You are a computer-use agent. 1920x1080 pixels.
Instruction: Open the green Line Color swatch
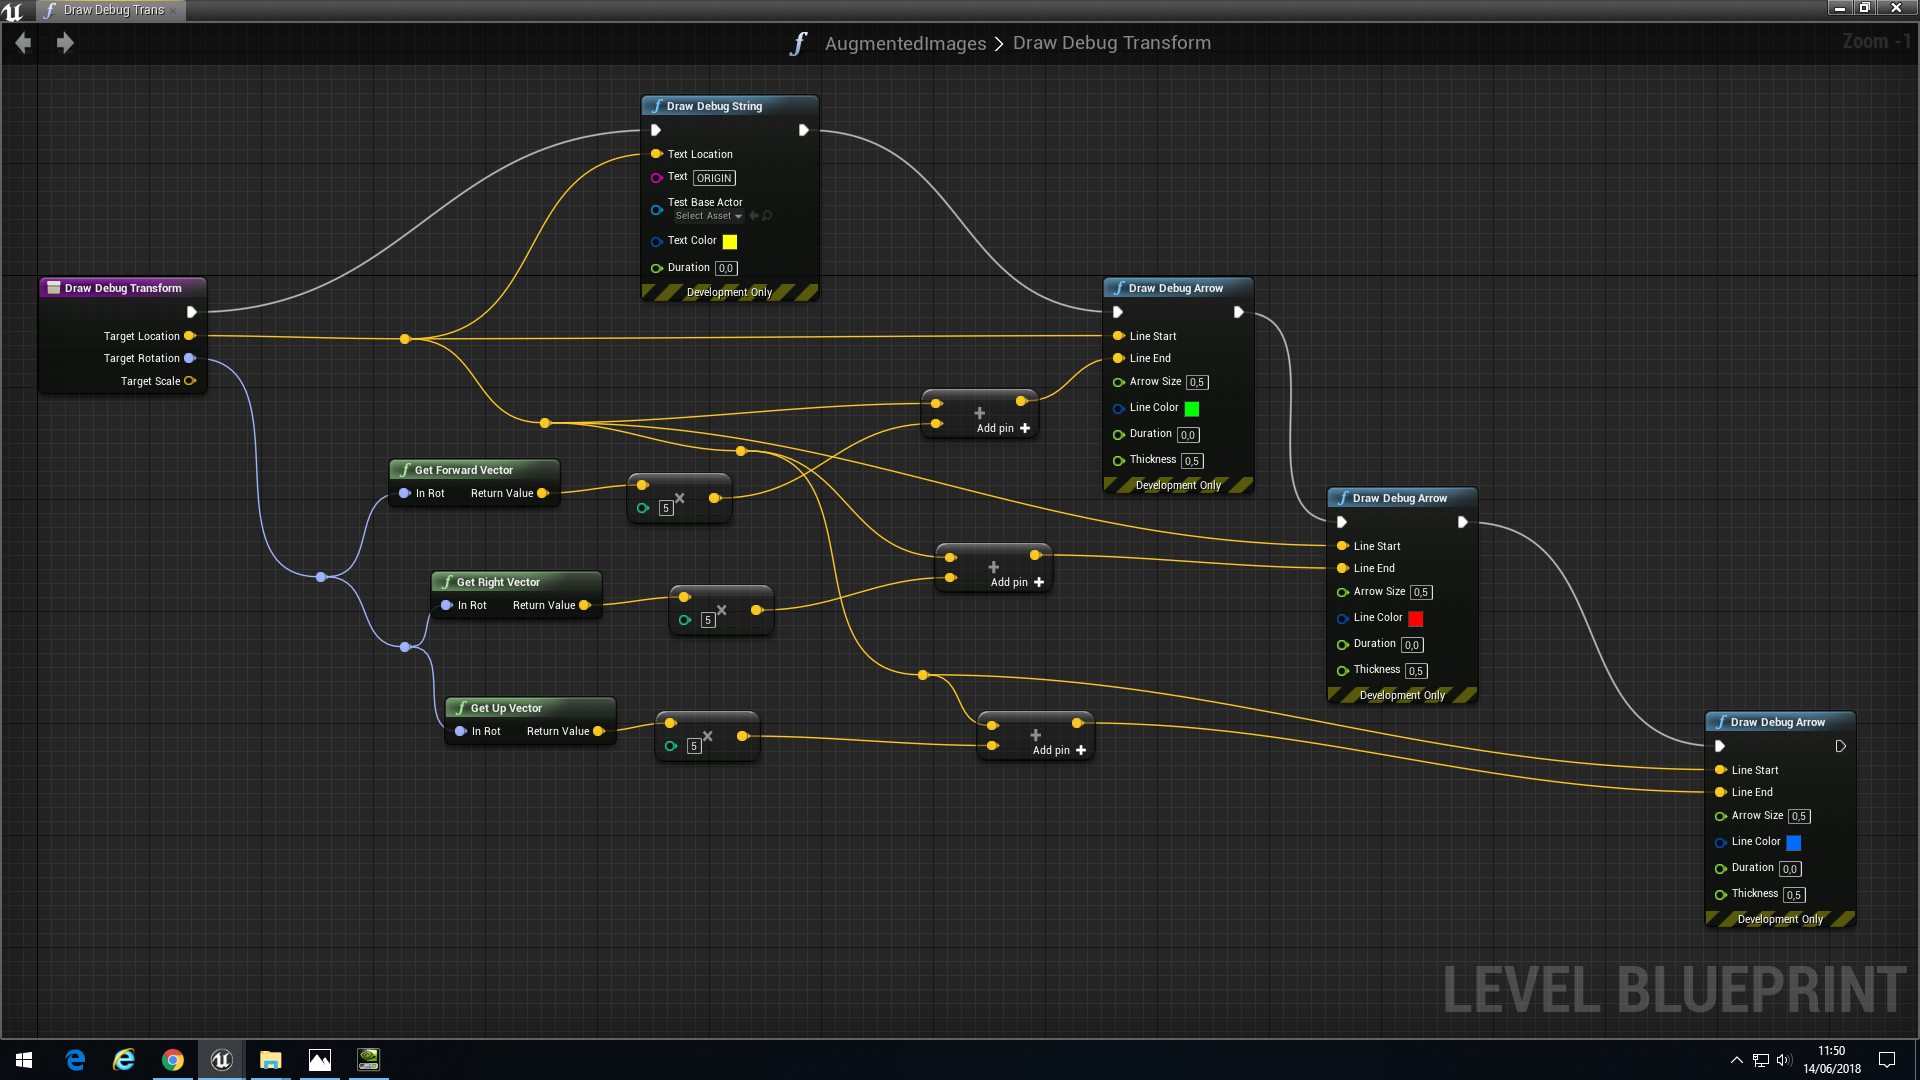[1192, 408]
